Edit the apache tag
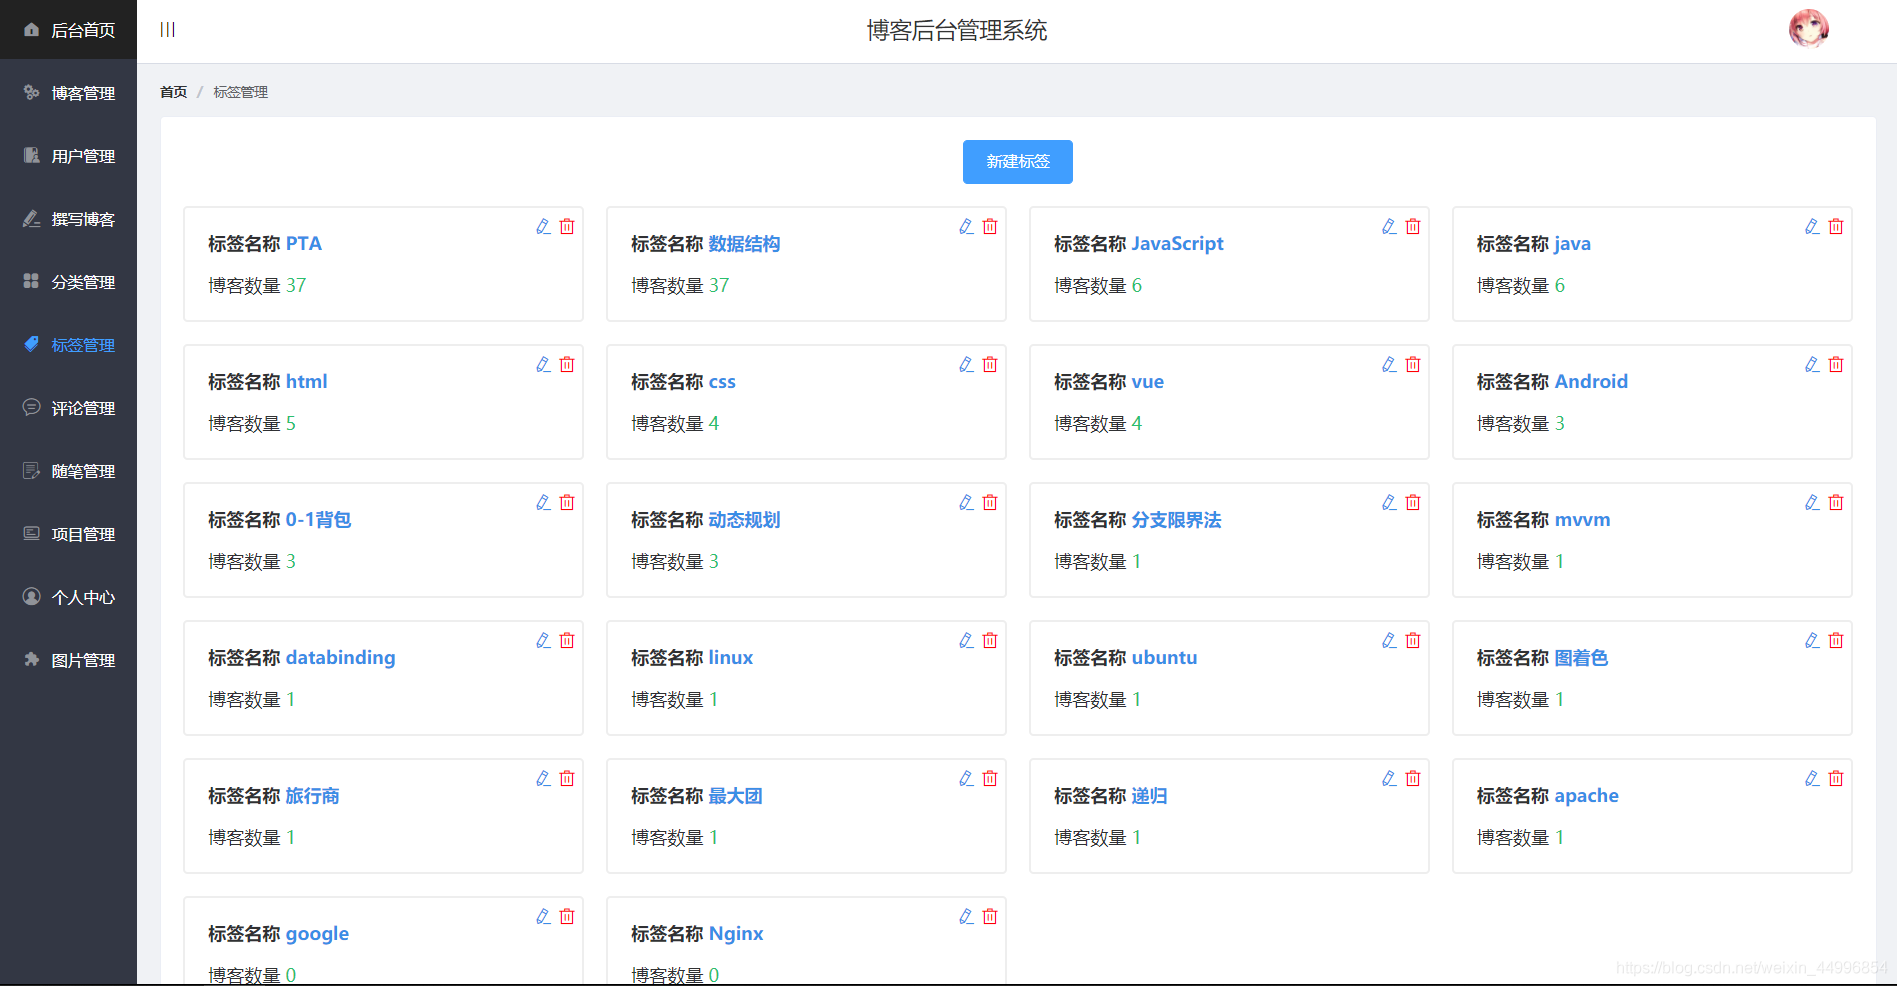 [1812, 778]
